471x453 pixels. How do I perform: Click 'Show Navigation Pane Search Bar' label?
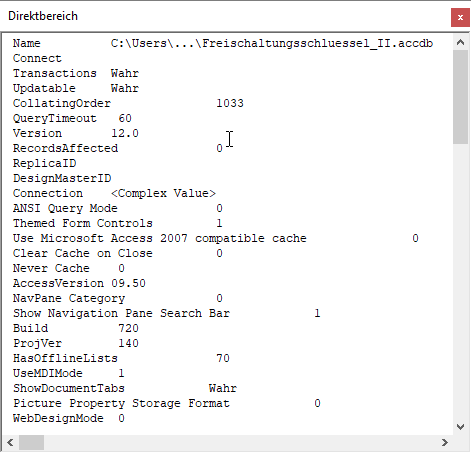pyautogui.click(x=121, y=313)
